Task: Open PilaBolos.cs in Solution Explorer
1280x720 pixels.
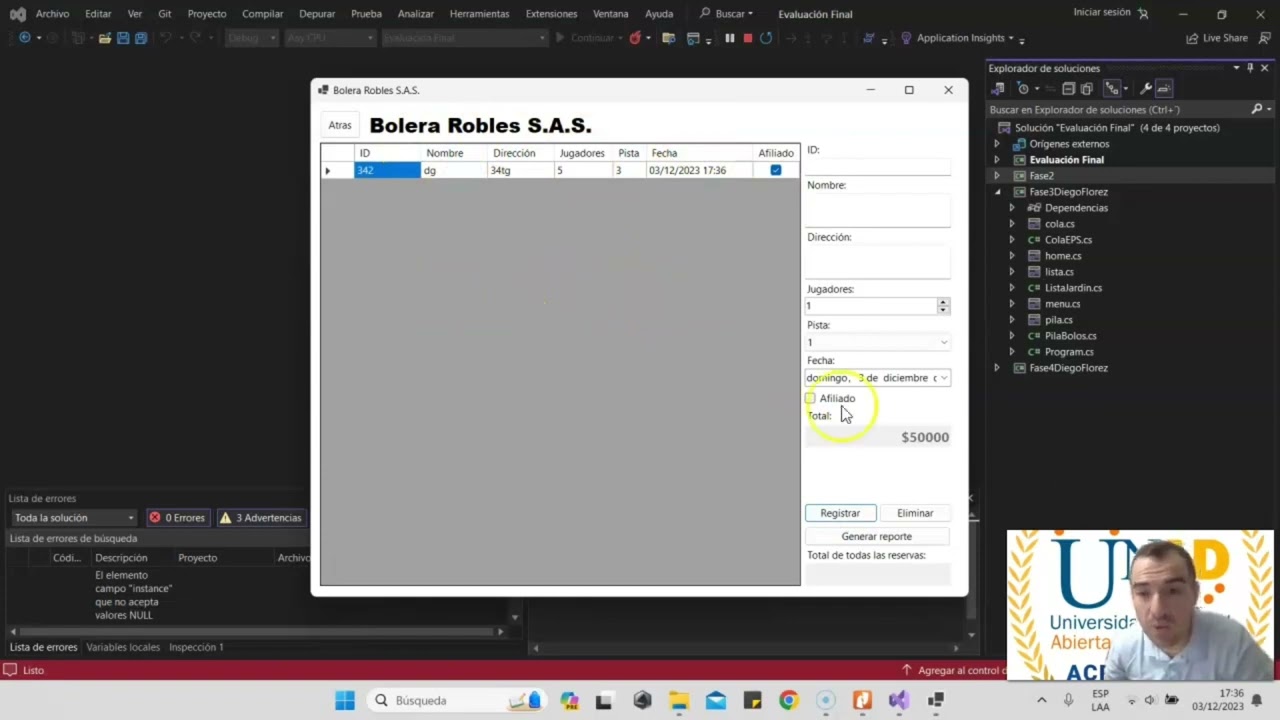Action: [1070, 336]
